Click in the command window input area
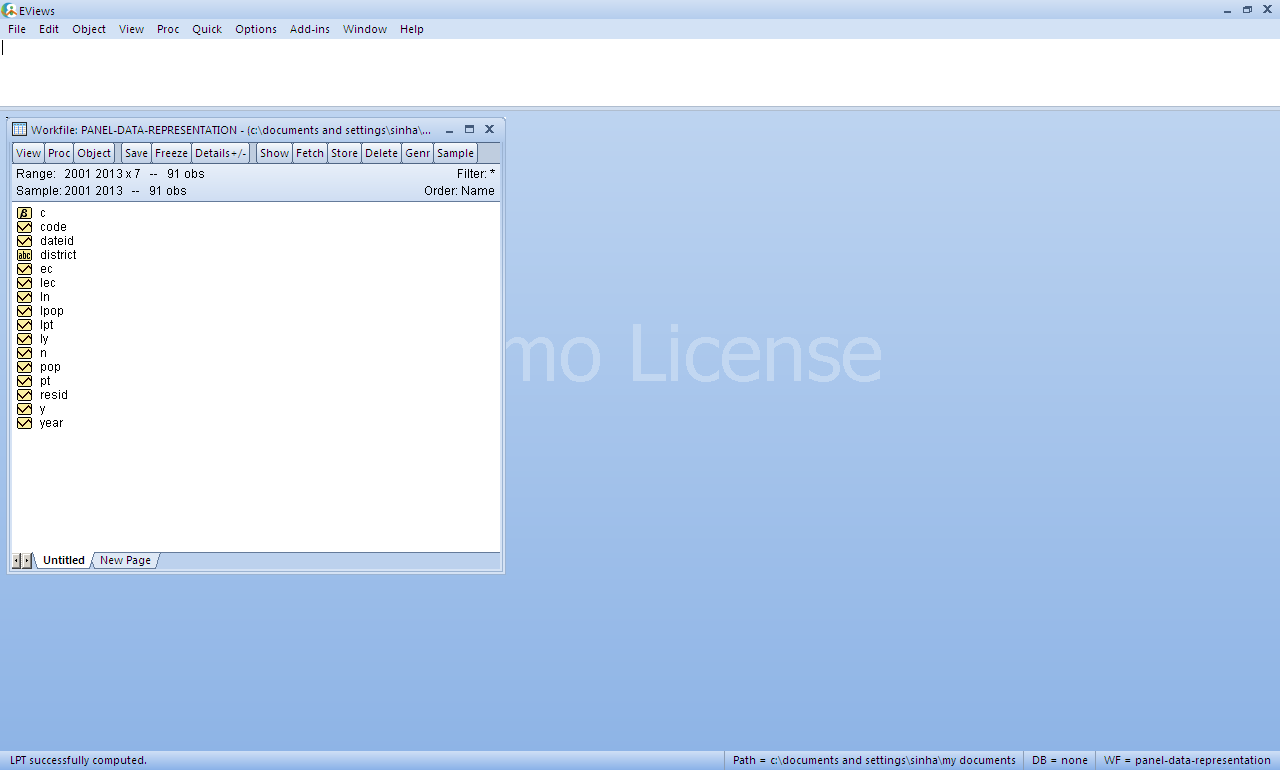1280x770 pixels. pos(640,72)
